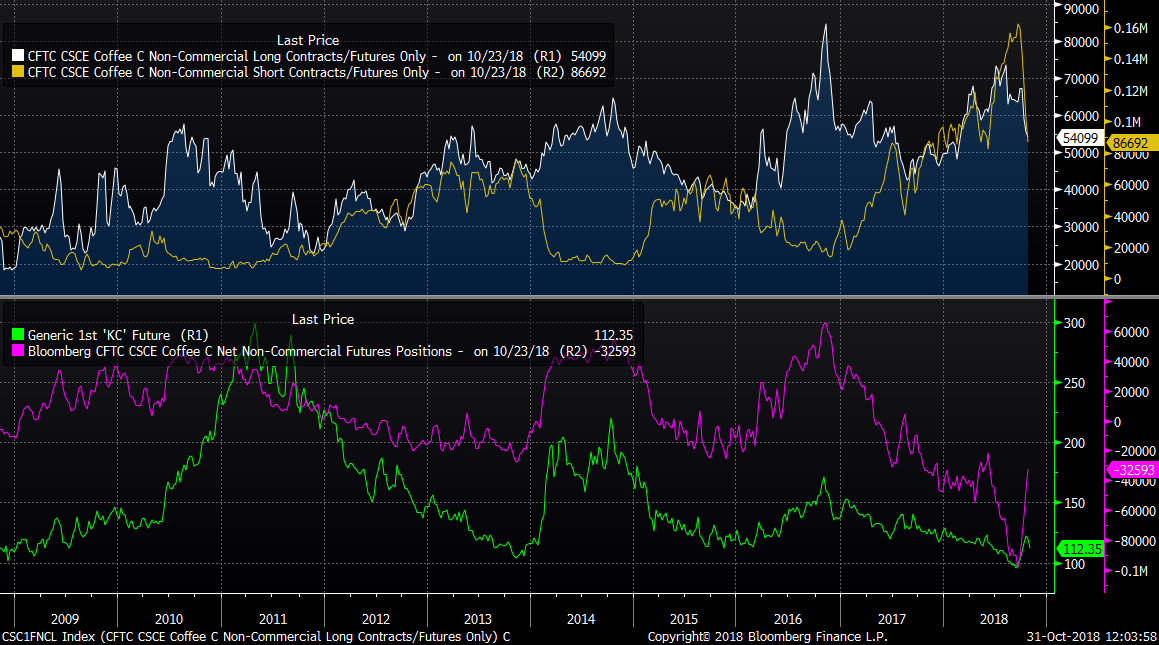Click the yellow Non-Commercial Short legend swatch
Image resolution: width=1159 pixels, height=645 pixels.
[18, 72]
